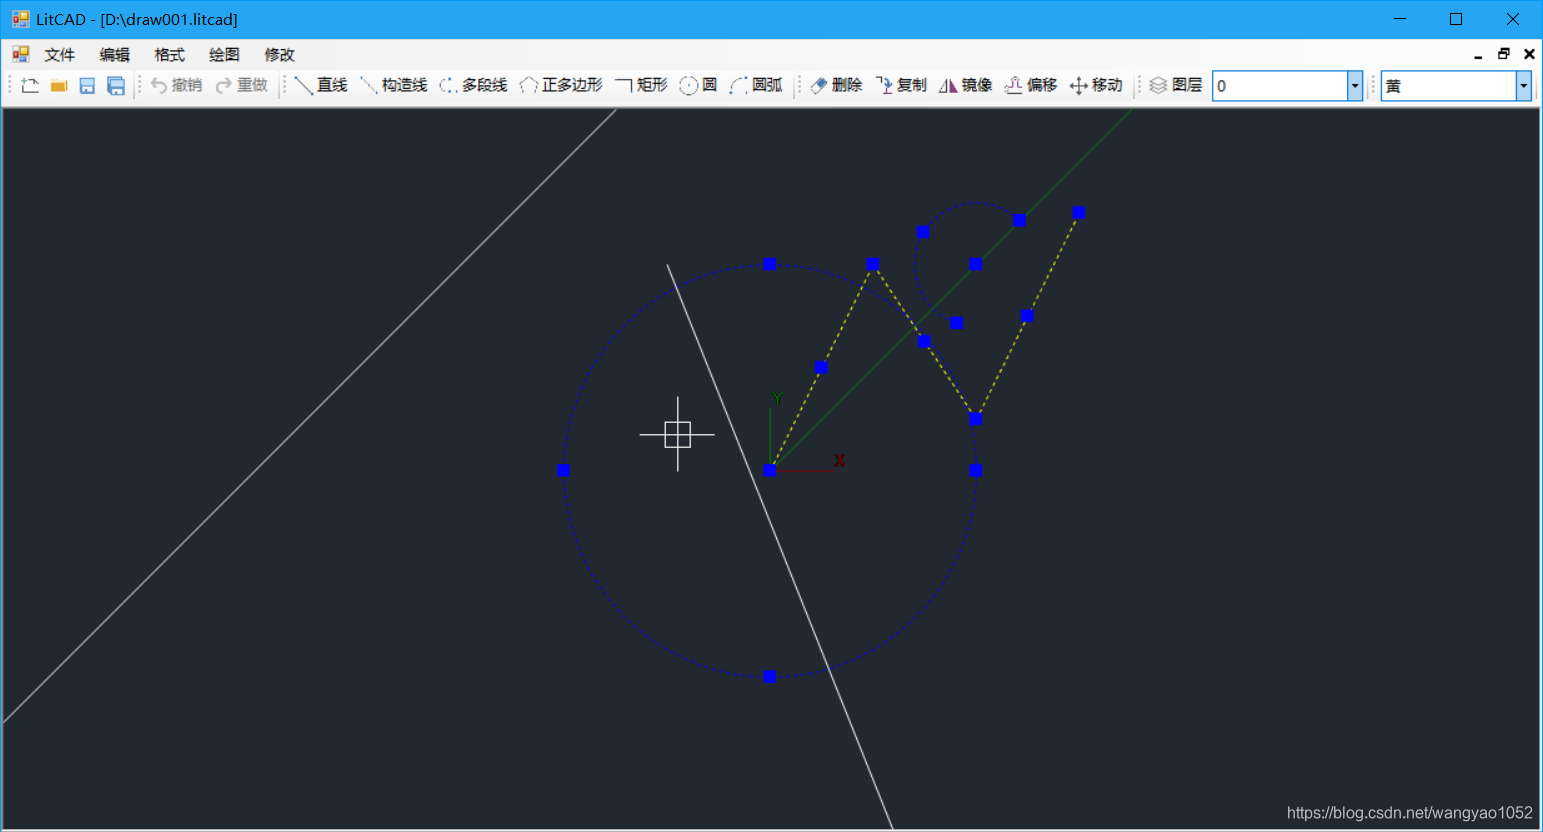Open the 绘图 menu
1543x832 pixels.
coord(225,55)
